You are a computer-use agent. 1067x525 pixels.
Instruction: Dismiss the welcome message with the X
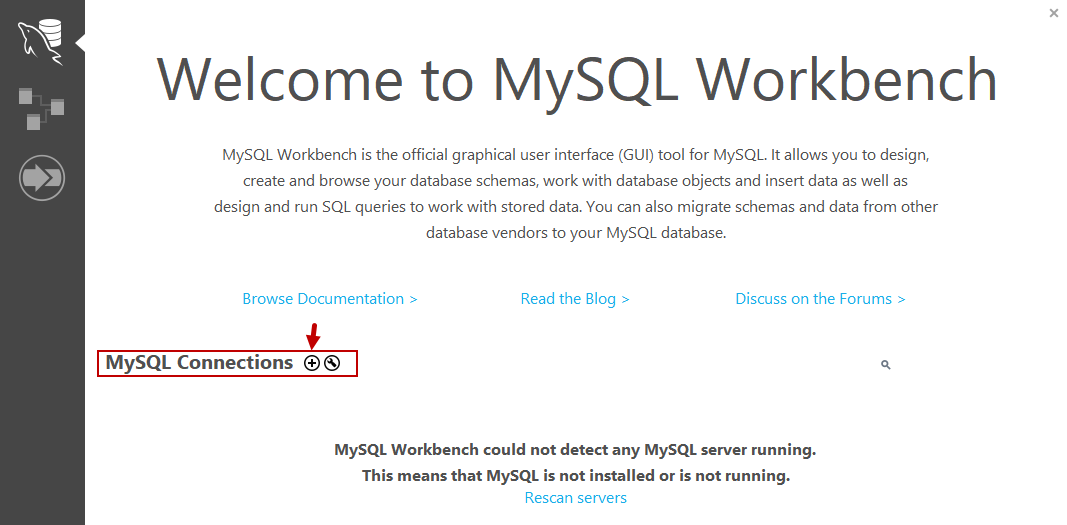coord(1053,13)
